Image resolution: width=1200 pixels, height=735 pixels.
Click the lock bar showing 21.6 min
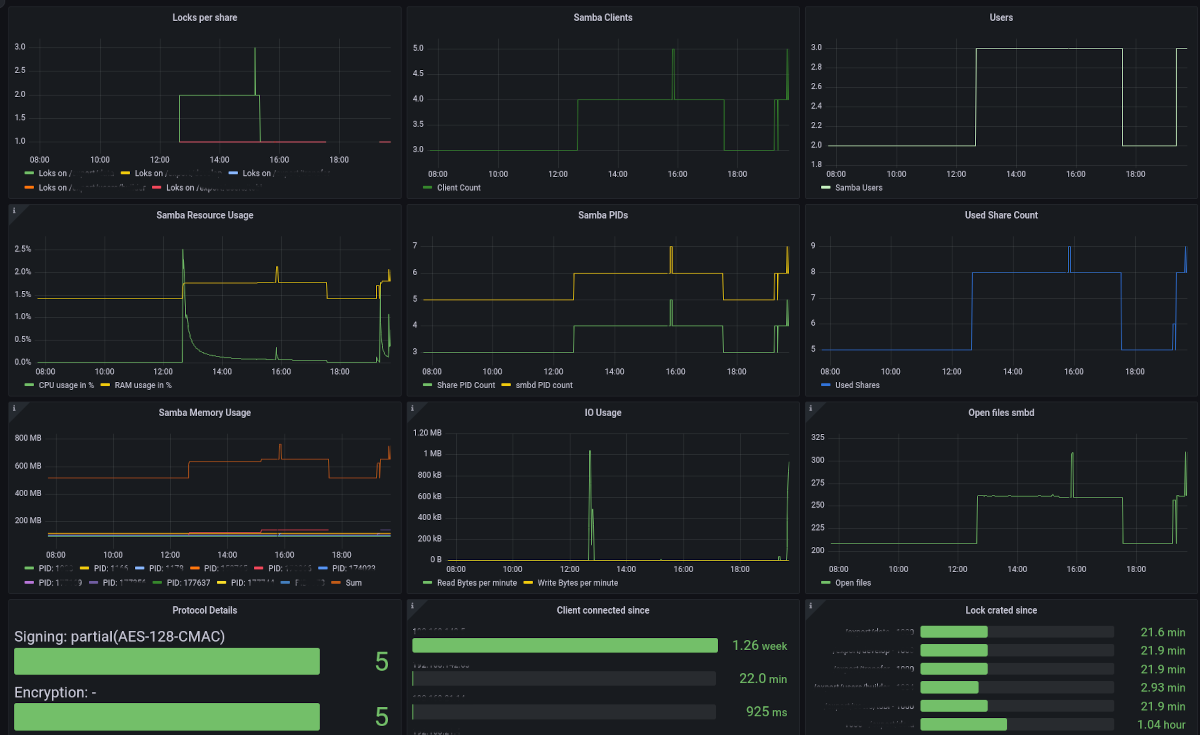click(x=1017, y=632)
